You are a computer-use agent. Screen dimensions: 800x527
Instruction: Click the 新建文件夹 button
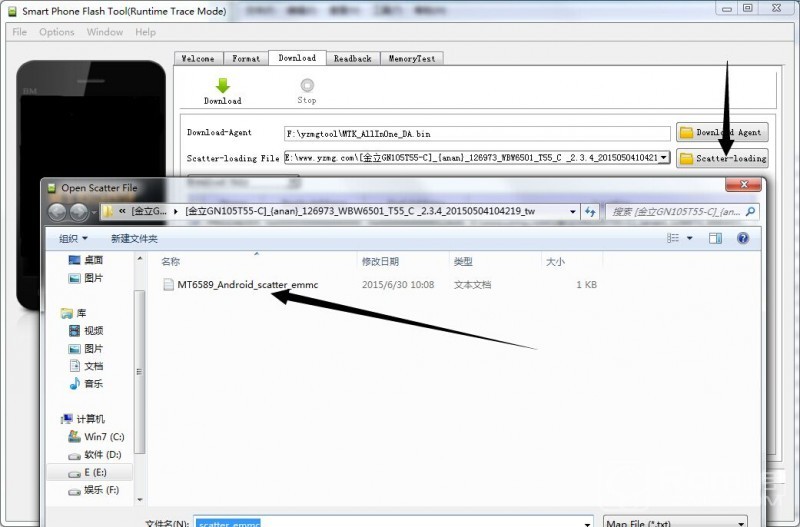pyautogui.click(x=134, y=238)
